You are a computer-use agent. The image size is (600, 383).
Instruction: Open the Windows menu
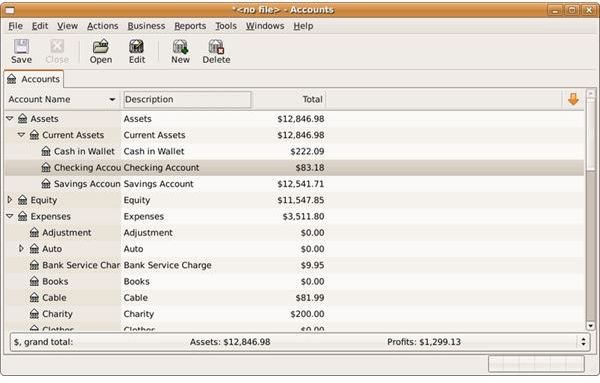pos(265,26)
